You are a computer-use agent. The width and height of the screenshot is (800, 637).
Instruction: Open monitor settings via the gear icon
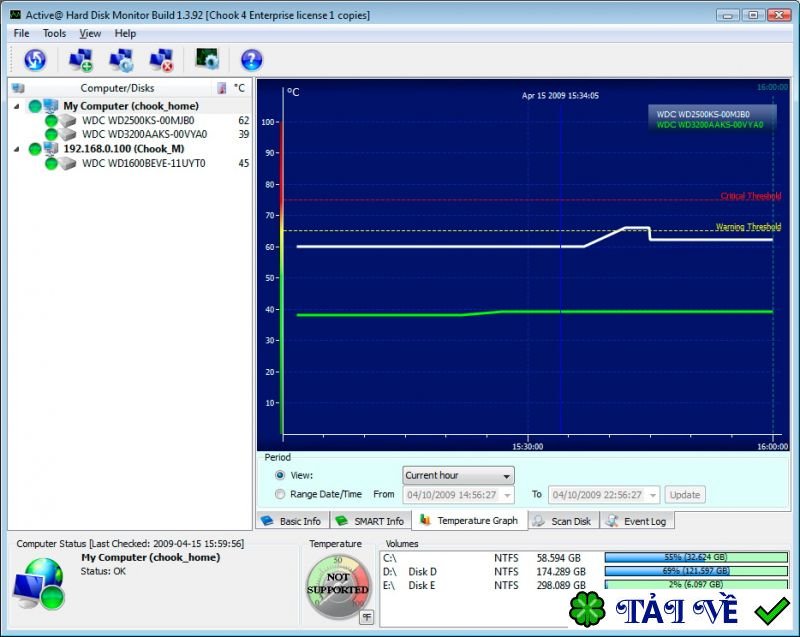click(x=207, y=60)
